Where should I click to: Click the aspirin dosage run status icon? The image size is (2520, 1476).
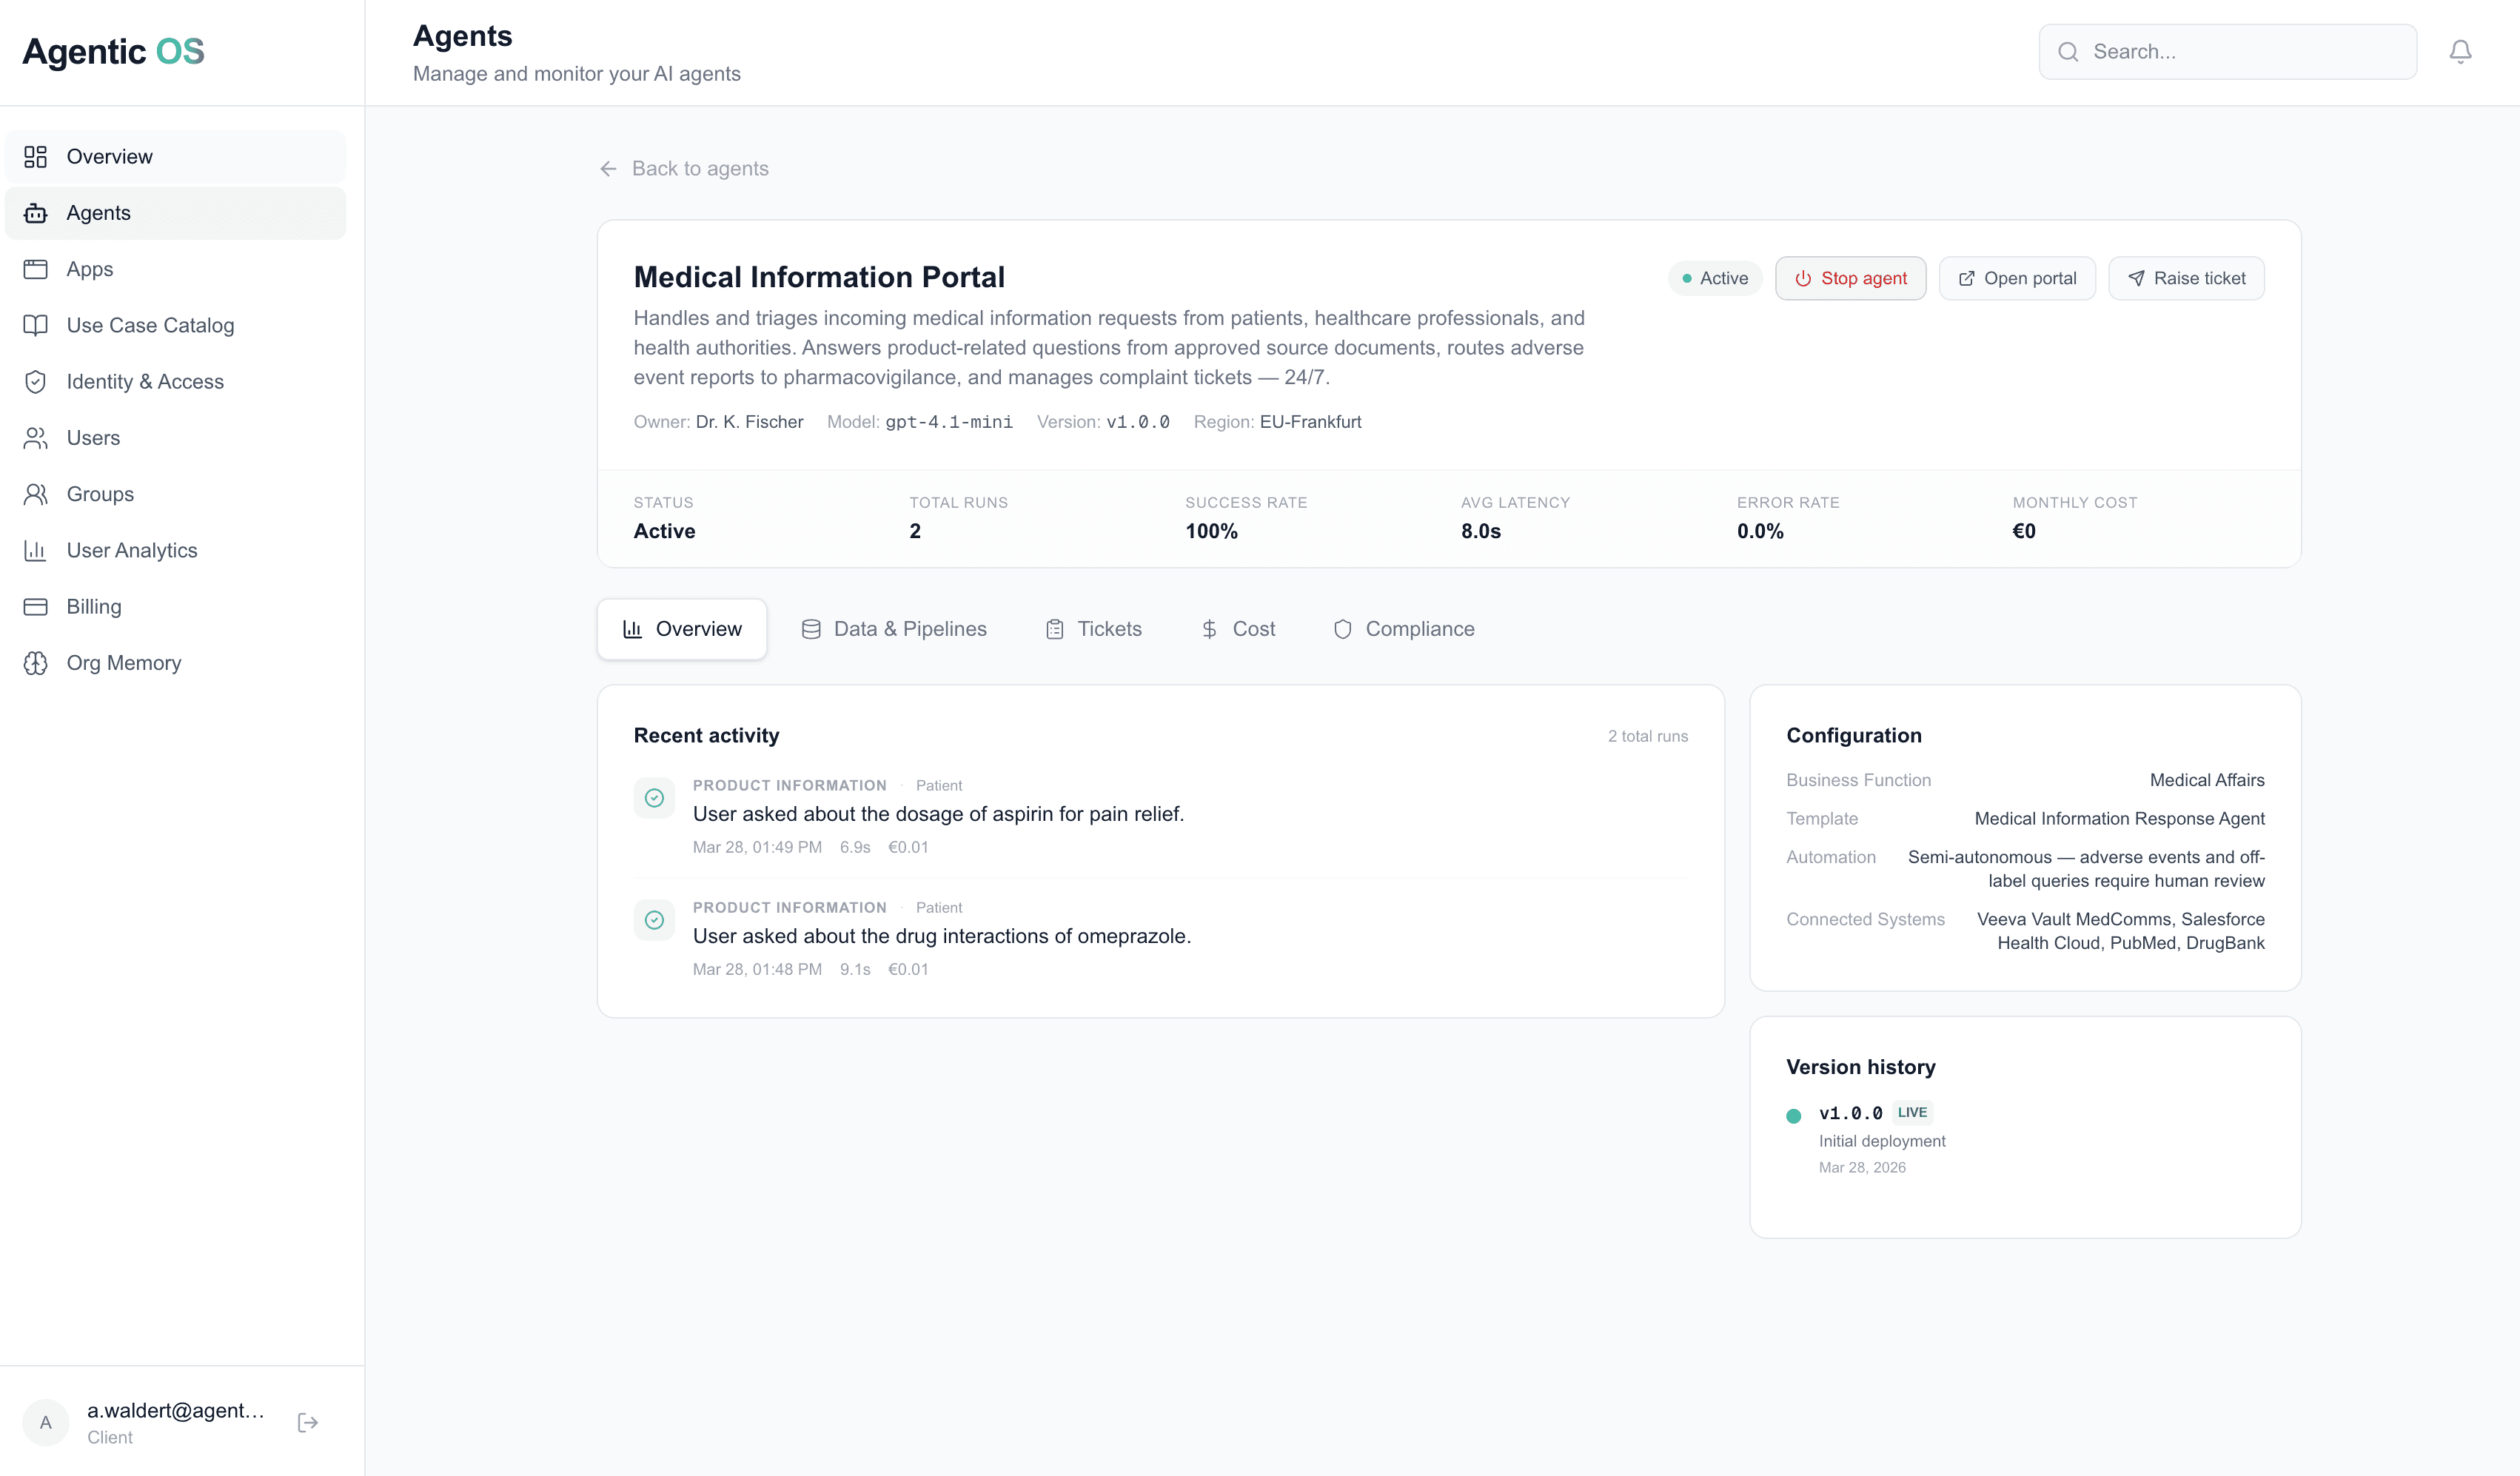coord(654,798)
